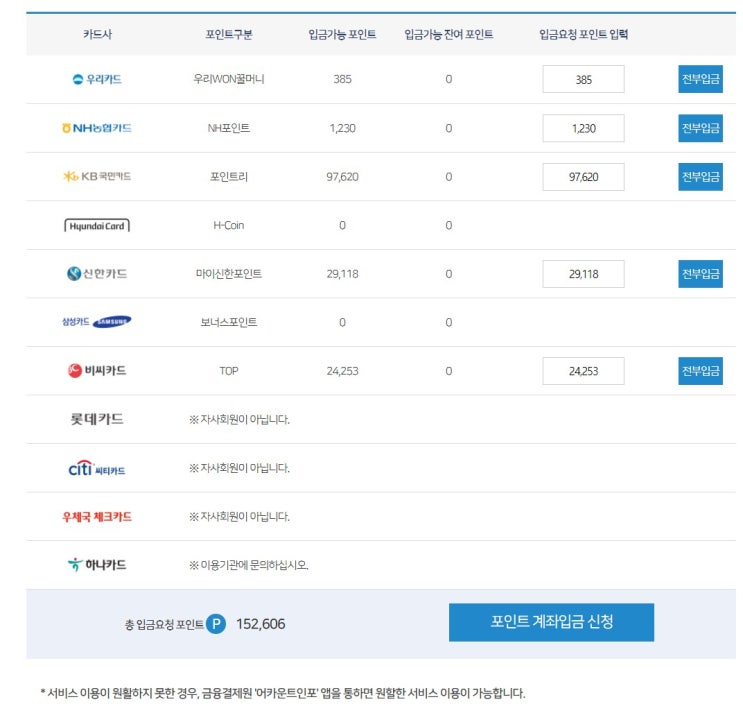743x713 pixels.
Task: Focus the 24,253 point input field
Action: click(x=583, y=371)
